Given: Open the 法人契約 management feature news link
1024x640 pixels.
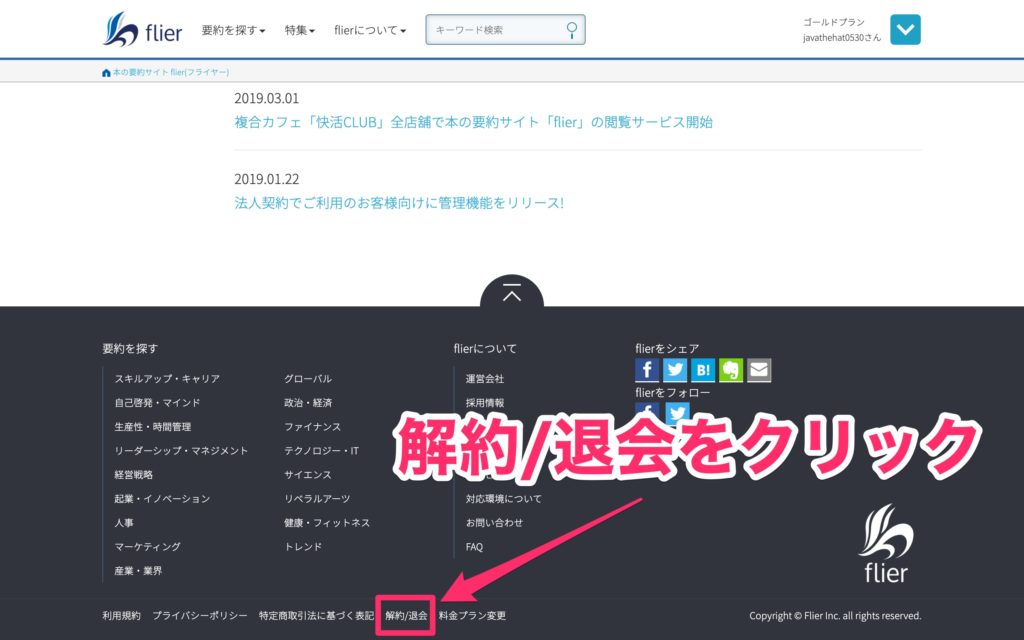Looking at the screenshot, I should [399, 203].
